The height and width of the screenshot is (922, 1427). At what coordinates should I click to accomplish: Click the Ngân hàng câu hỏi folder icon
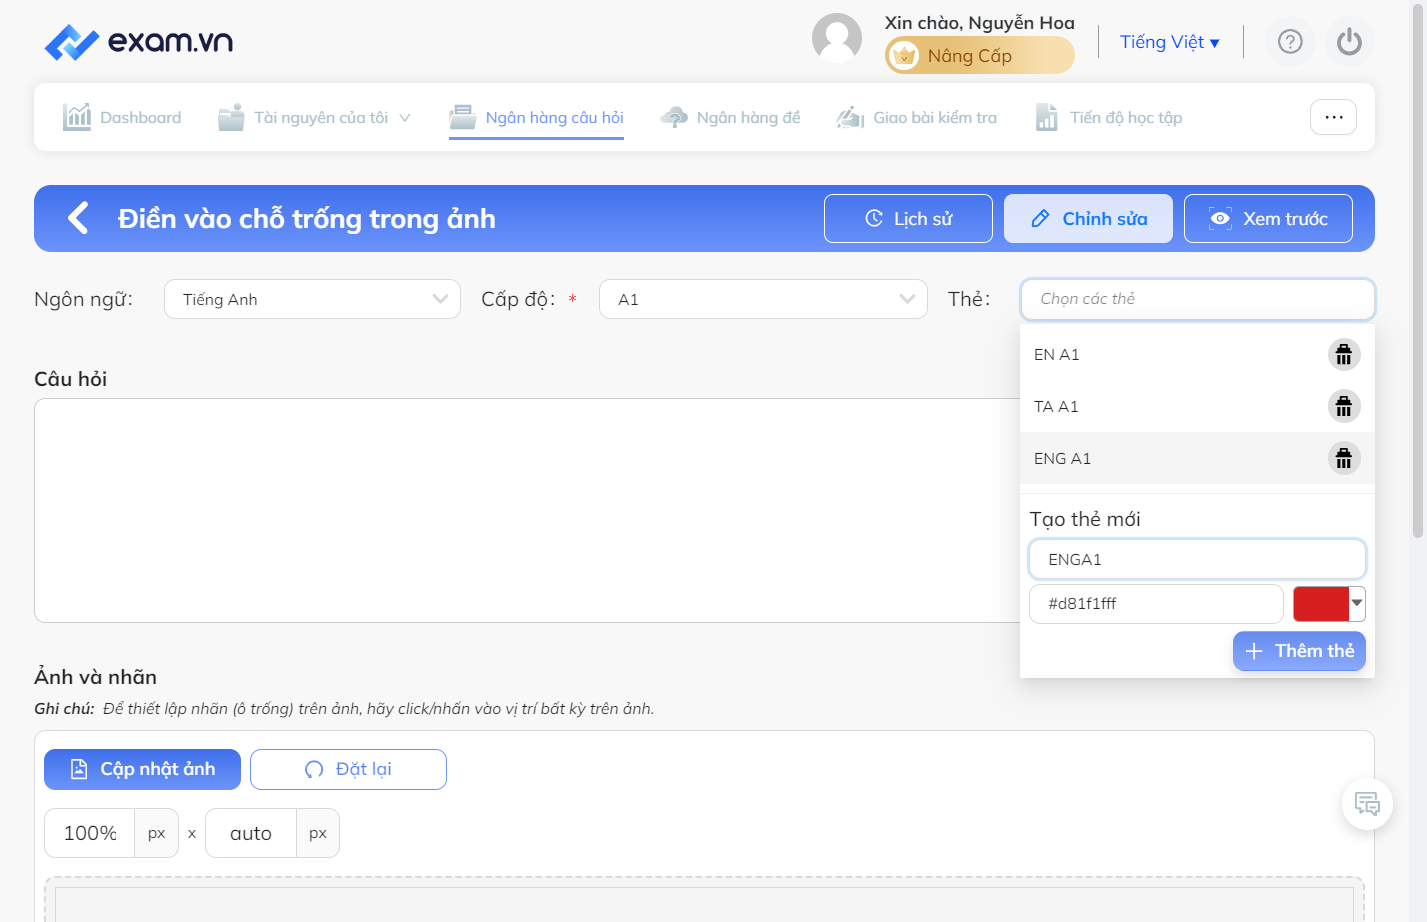[x=462, y=117]
